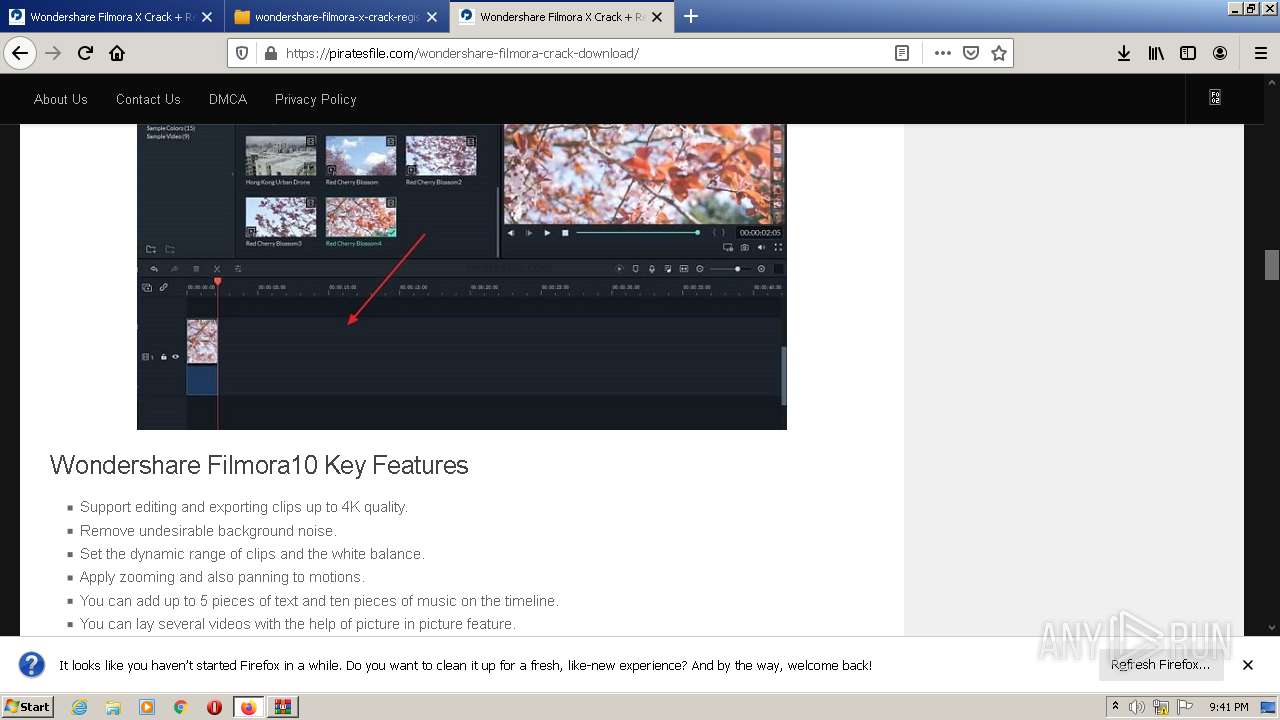The image size is (1280, 720).
Task: Open a new tab with plus button
Action: click(691, 17)
